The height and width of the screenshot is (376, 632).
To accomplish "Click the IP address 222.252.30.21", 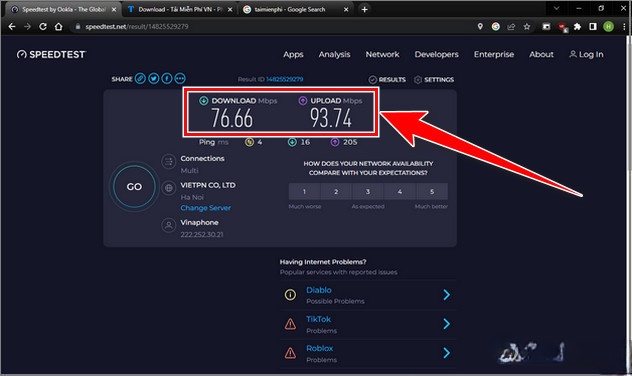I will 202,235.
